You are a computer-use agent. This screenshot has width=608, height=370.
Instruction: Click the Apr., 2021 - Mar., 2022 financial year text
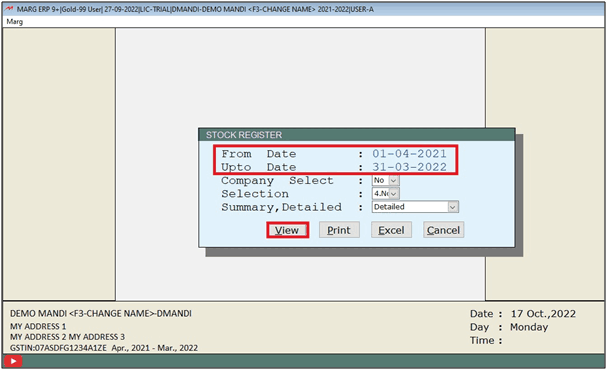click(x=155, y=348)
